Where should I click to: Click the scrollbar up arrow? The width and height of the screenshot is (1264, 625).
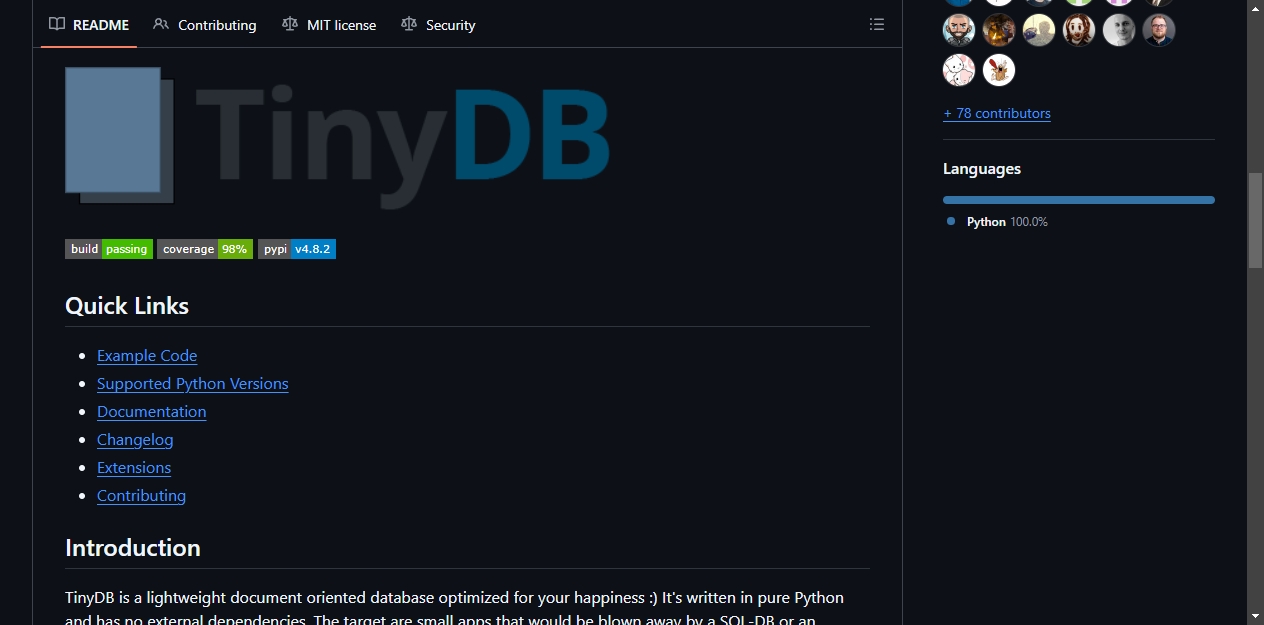tap(1255, 8)
